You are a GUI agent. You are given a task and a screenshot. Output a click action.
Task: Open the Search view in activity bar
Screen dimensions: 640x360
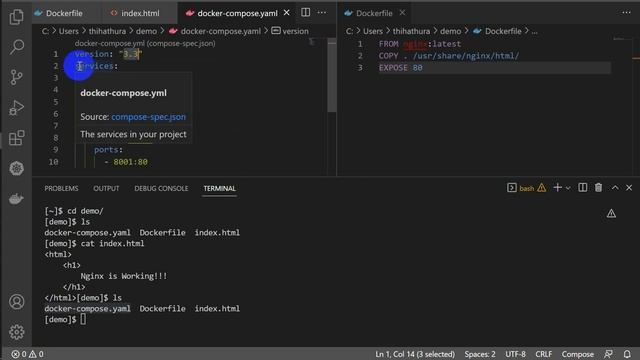(x=16, y=47)
